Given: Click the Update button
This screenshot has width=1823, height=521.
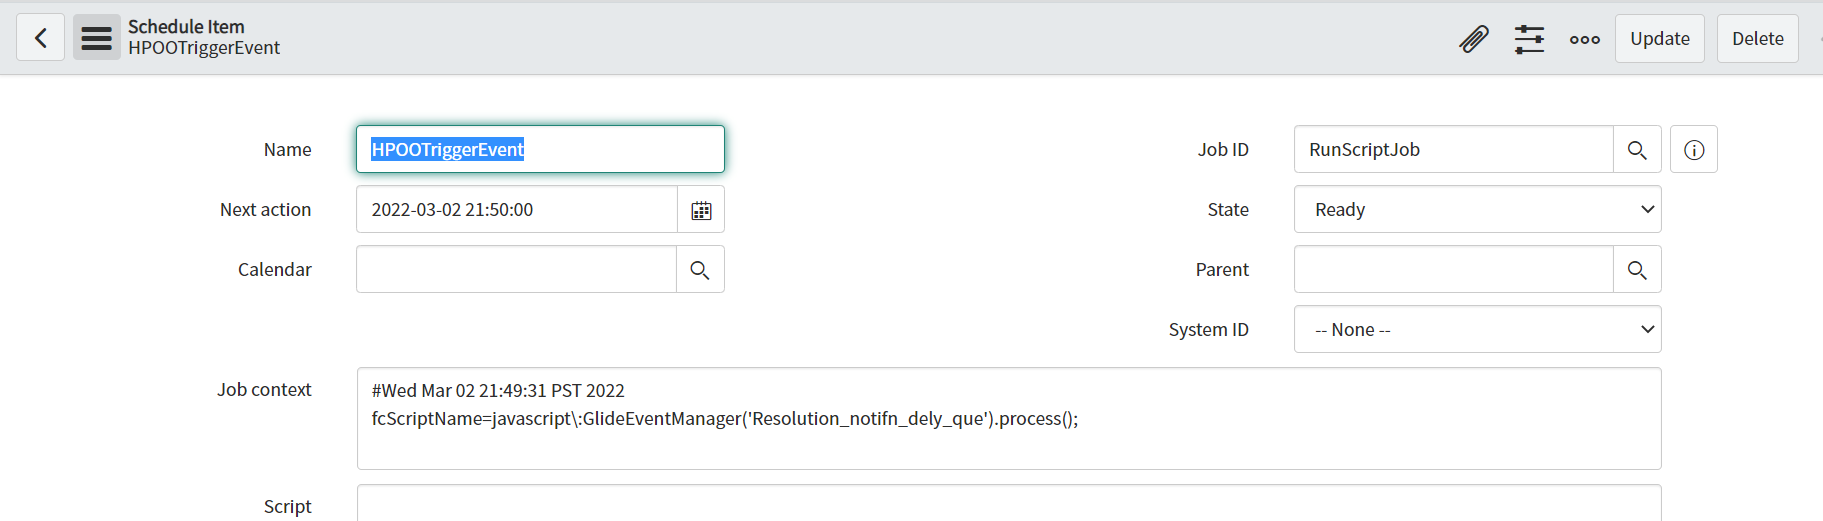Looking at the screenshot, I should coord(1660,39).
